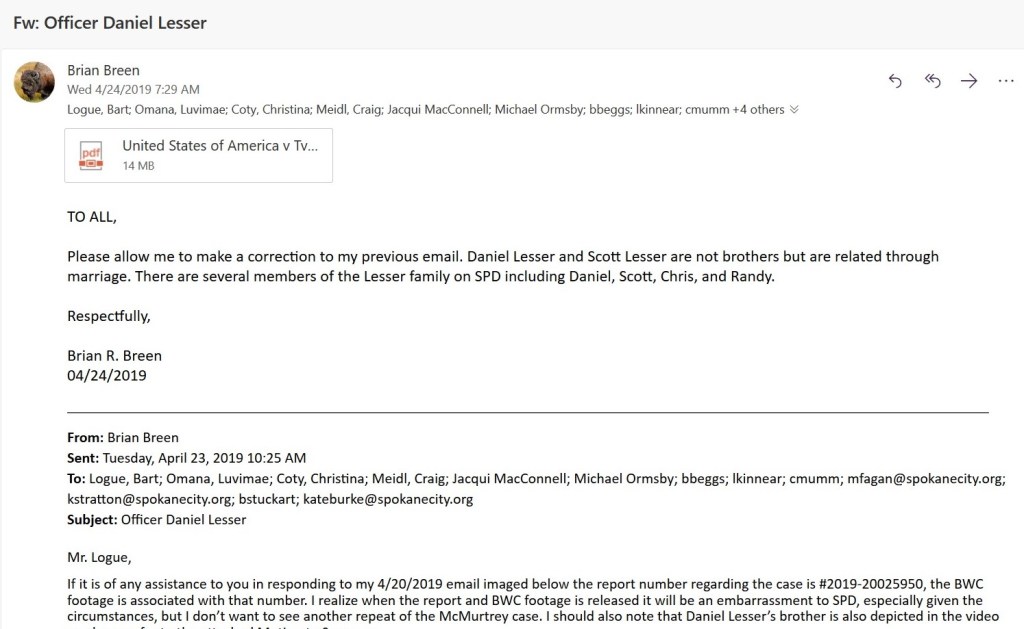Click Brian Breen's profile avatar

point(34,82)
